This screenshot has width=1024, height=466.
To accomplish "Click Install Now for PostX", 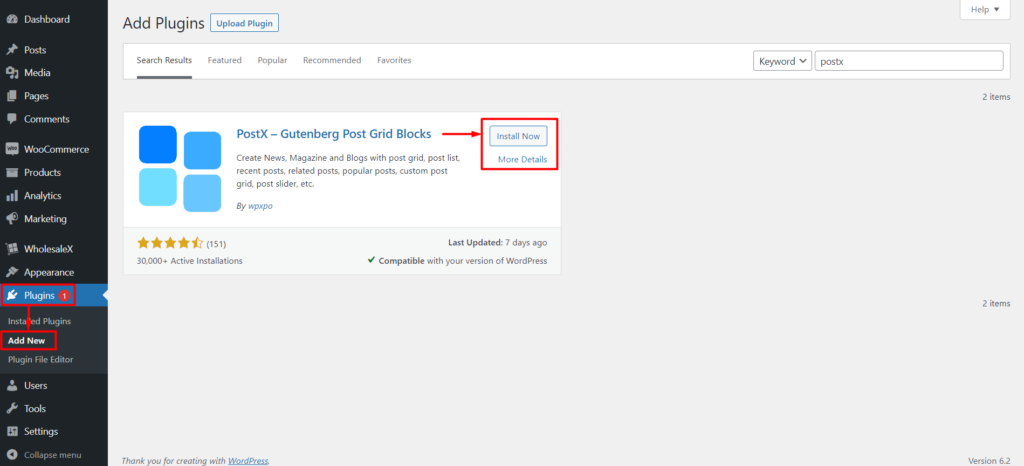I will (519, 136).
